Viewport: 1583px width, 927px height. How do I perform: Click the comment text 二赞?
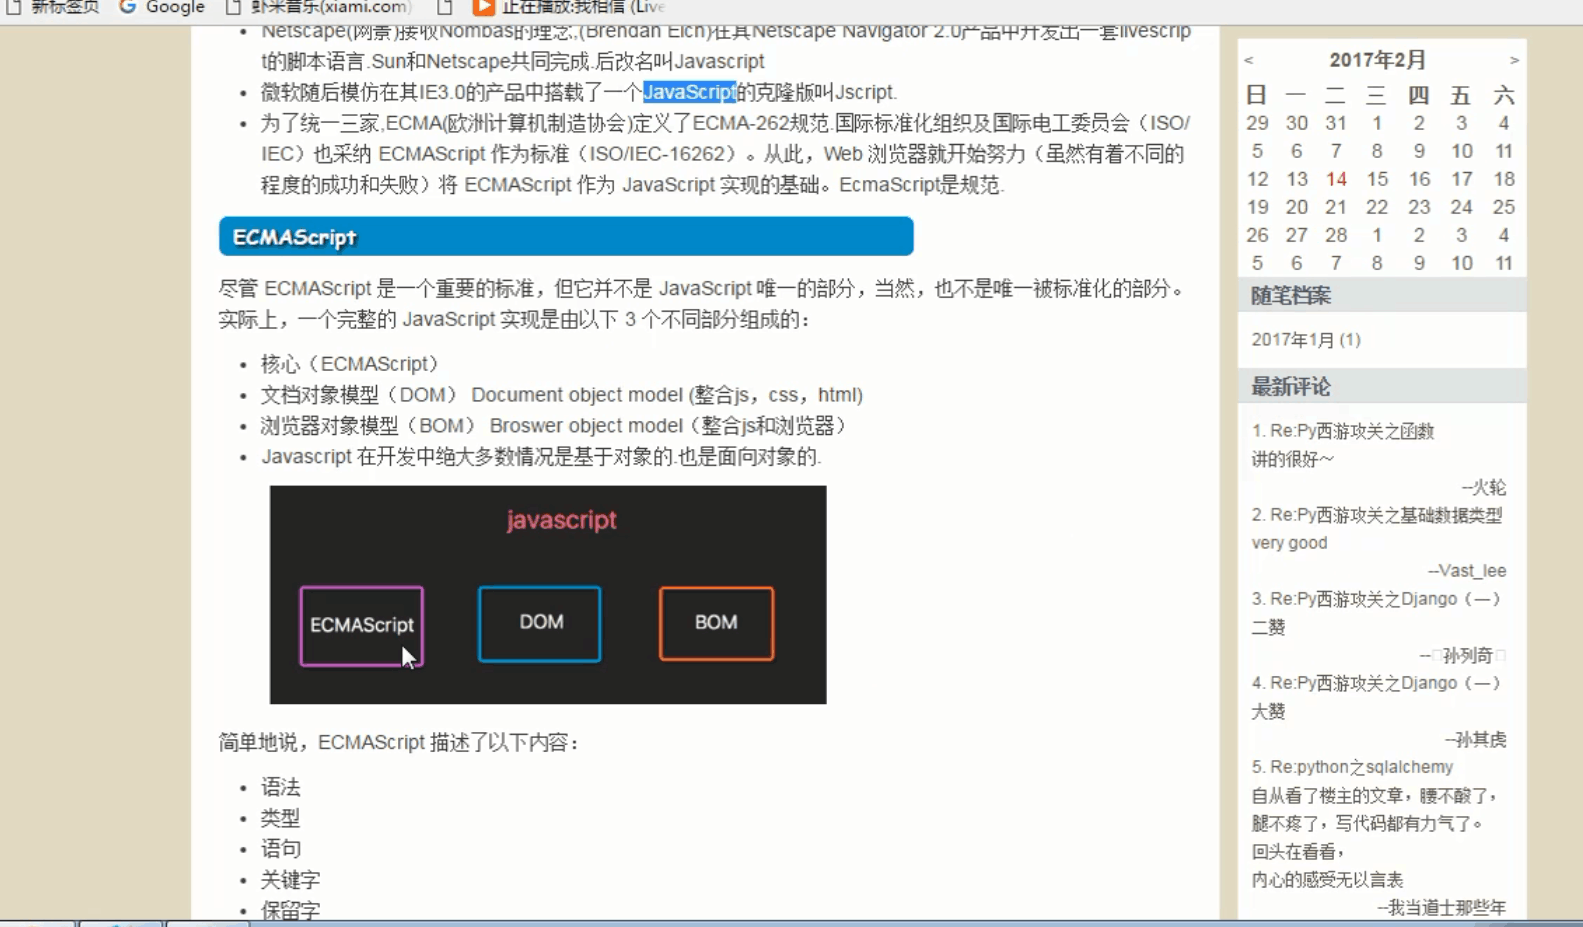(x=1268, y=627)
